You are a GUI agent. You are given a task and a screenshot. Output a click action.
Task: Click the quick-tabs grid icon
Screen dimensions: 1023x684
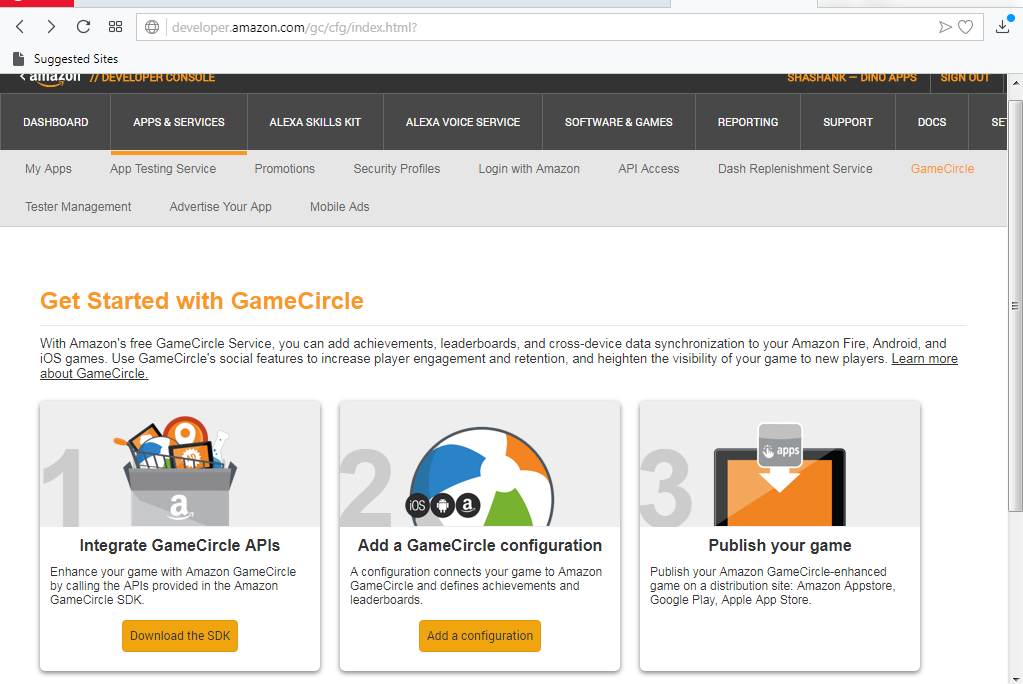(115, 27)
